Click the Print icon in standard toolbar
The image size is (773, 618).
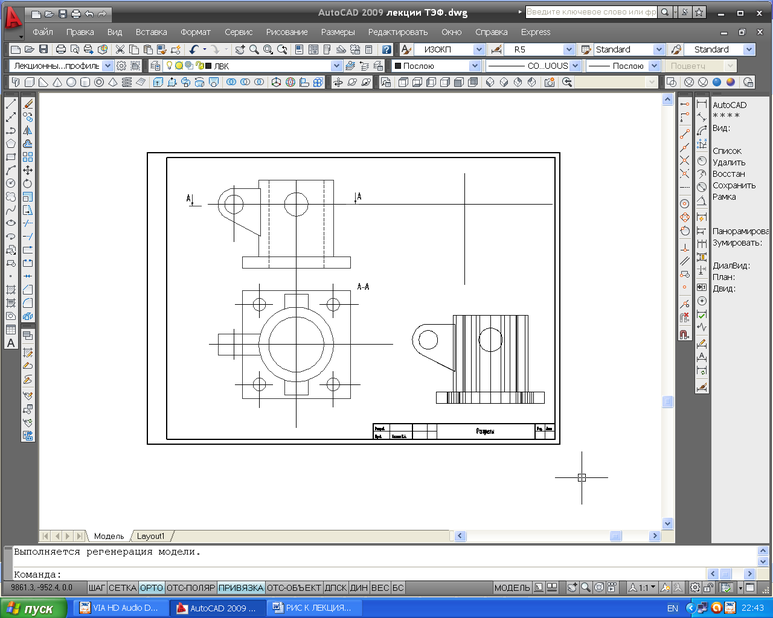(60, 49)
